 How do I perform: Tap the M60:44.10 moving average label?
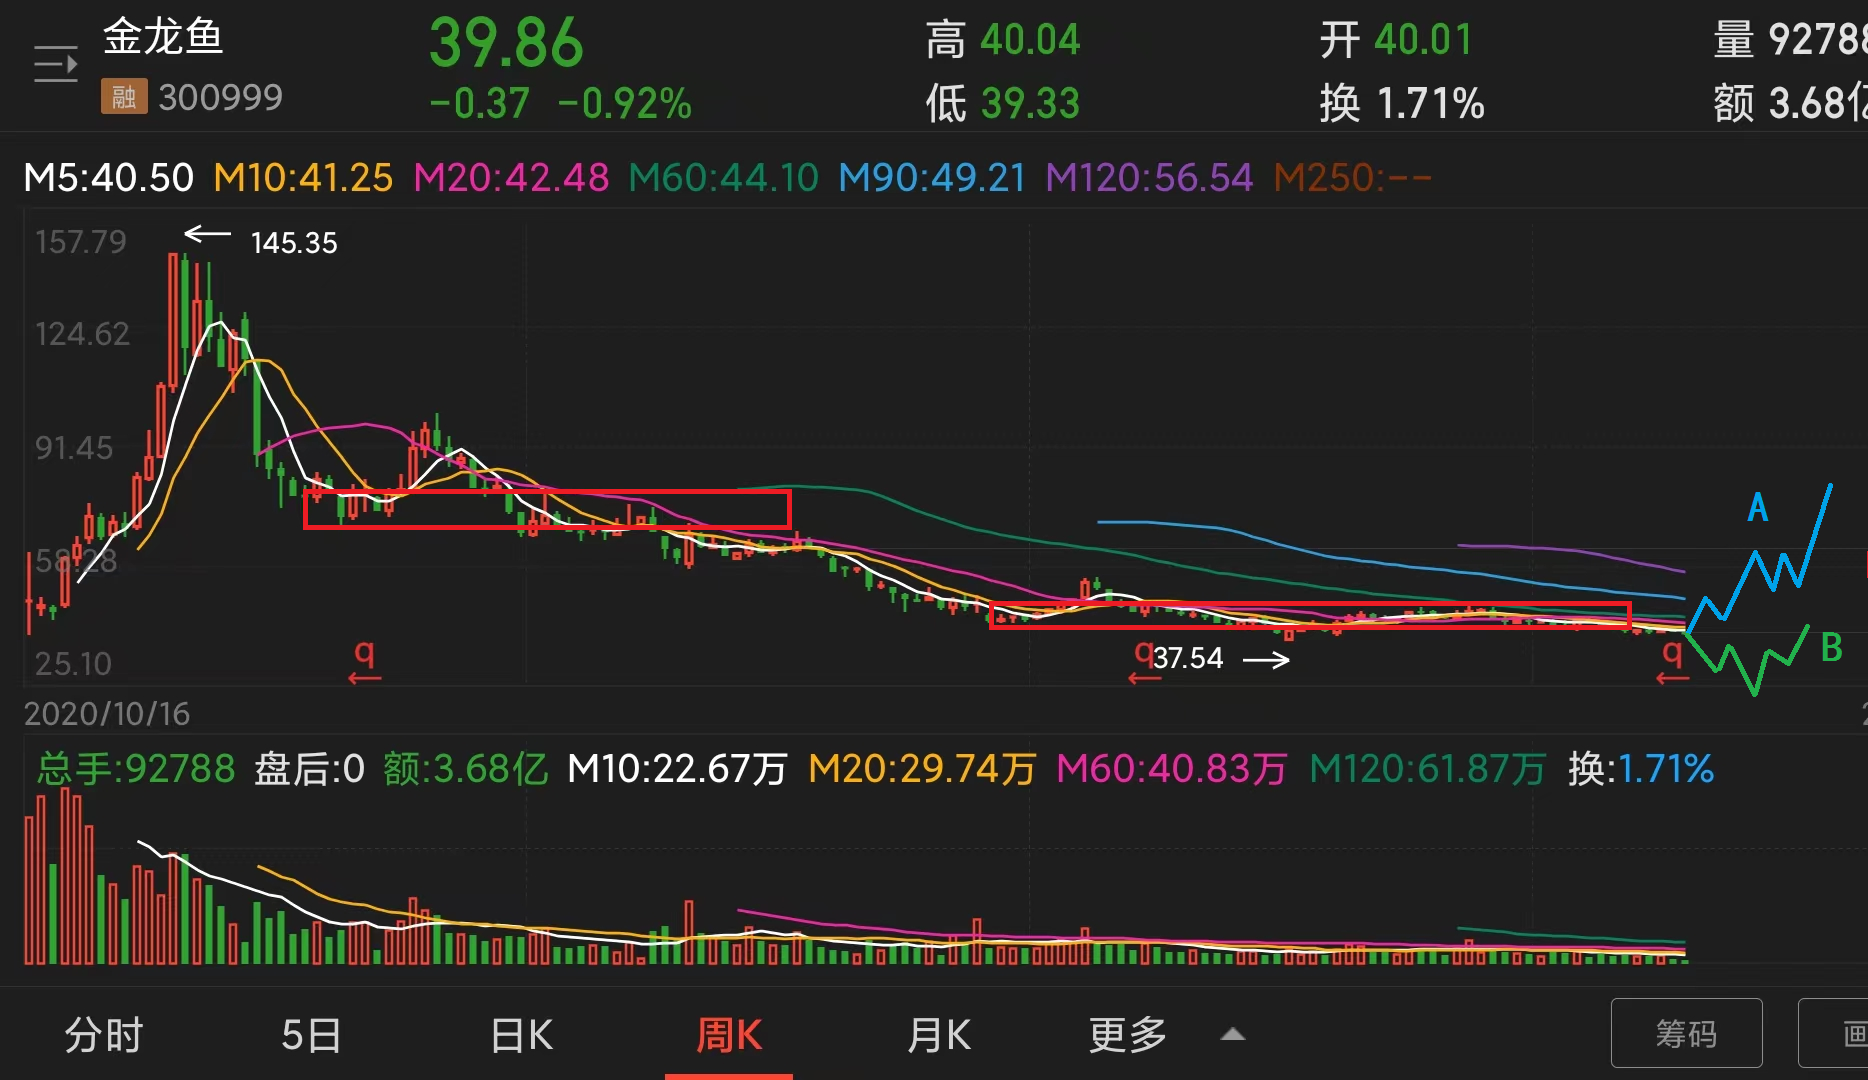[723, 178]
